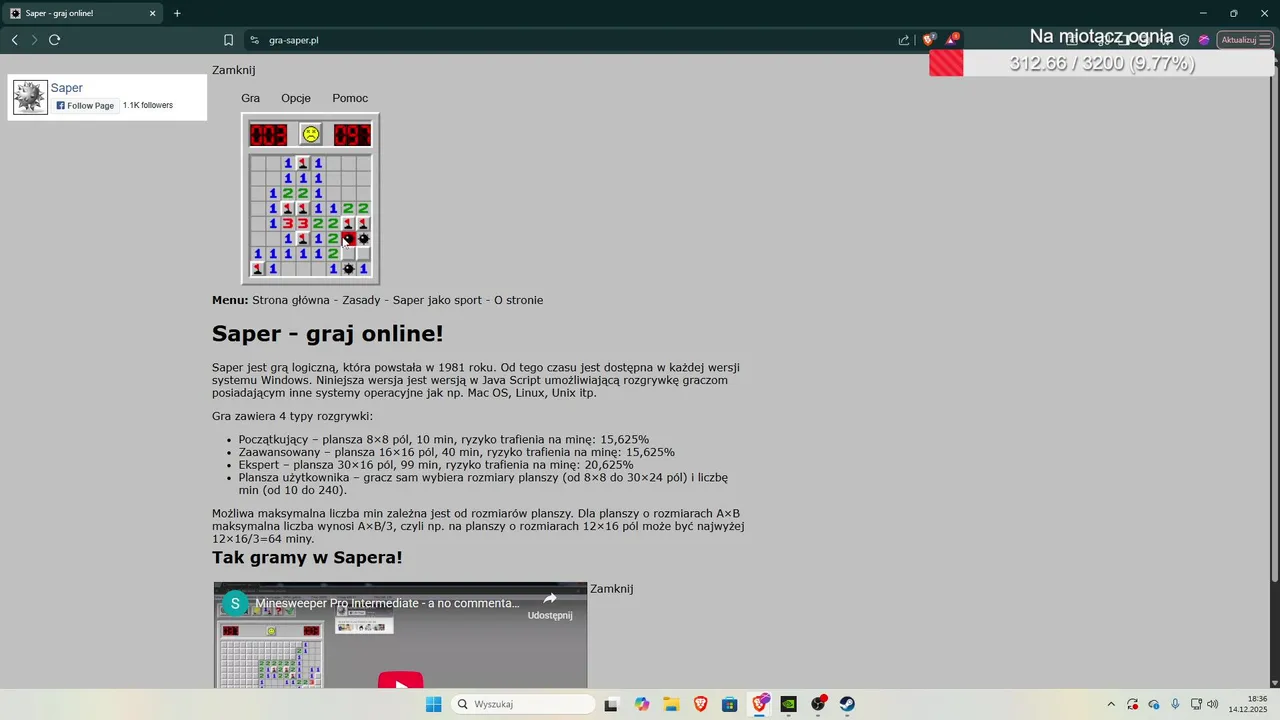
Task: Close the Saper - graj online tab
Action: tap(153, 13)
